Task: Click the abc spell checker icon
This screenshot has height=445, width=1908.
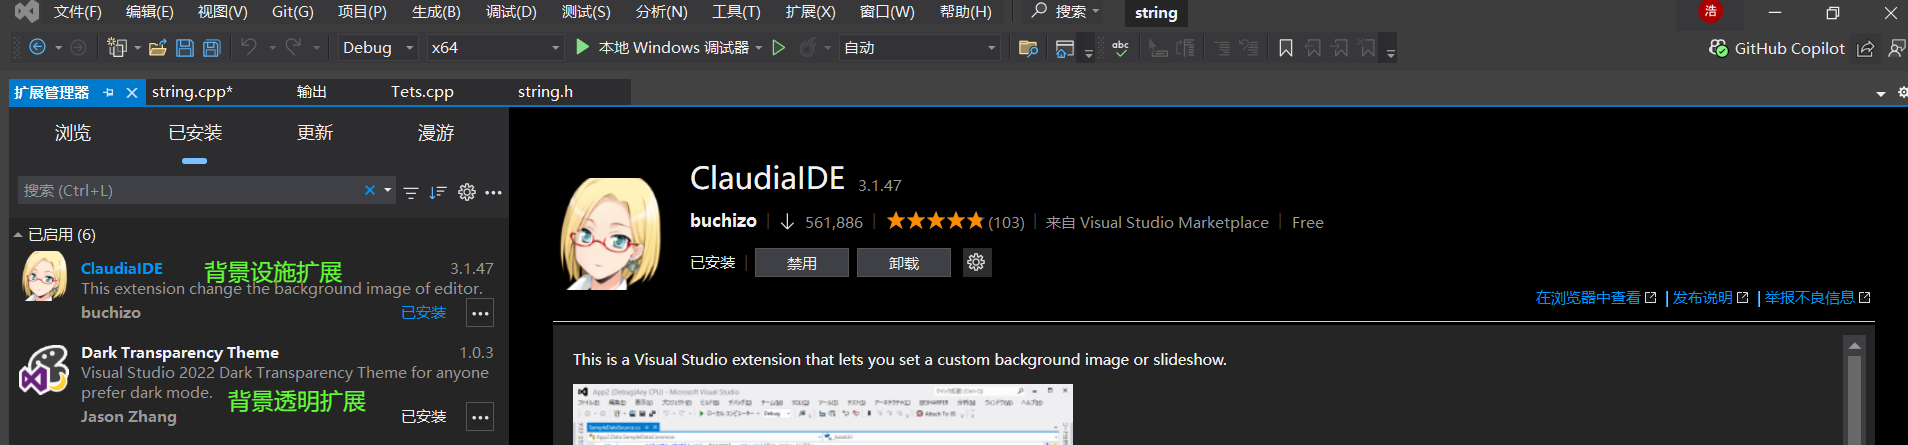Action: tap(1121, 48)
